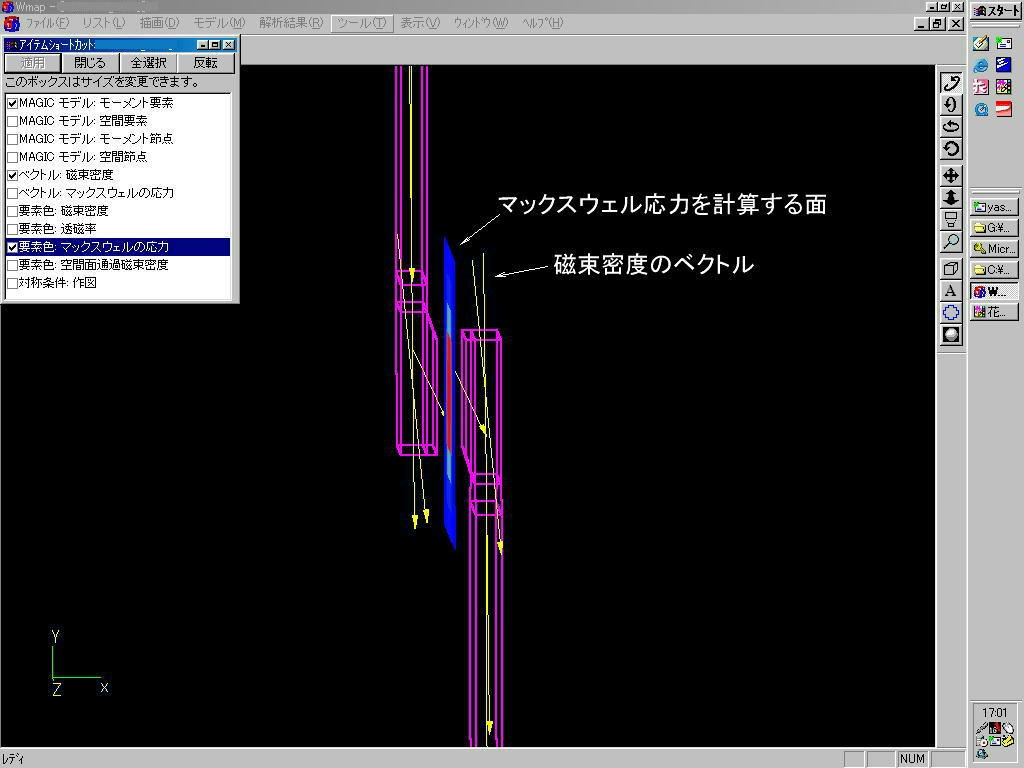Click the colorful 花 filmstrip quick launch icon
1024x768 pixels.
(1004, 87)
